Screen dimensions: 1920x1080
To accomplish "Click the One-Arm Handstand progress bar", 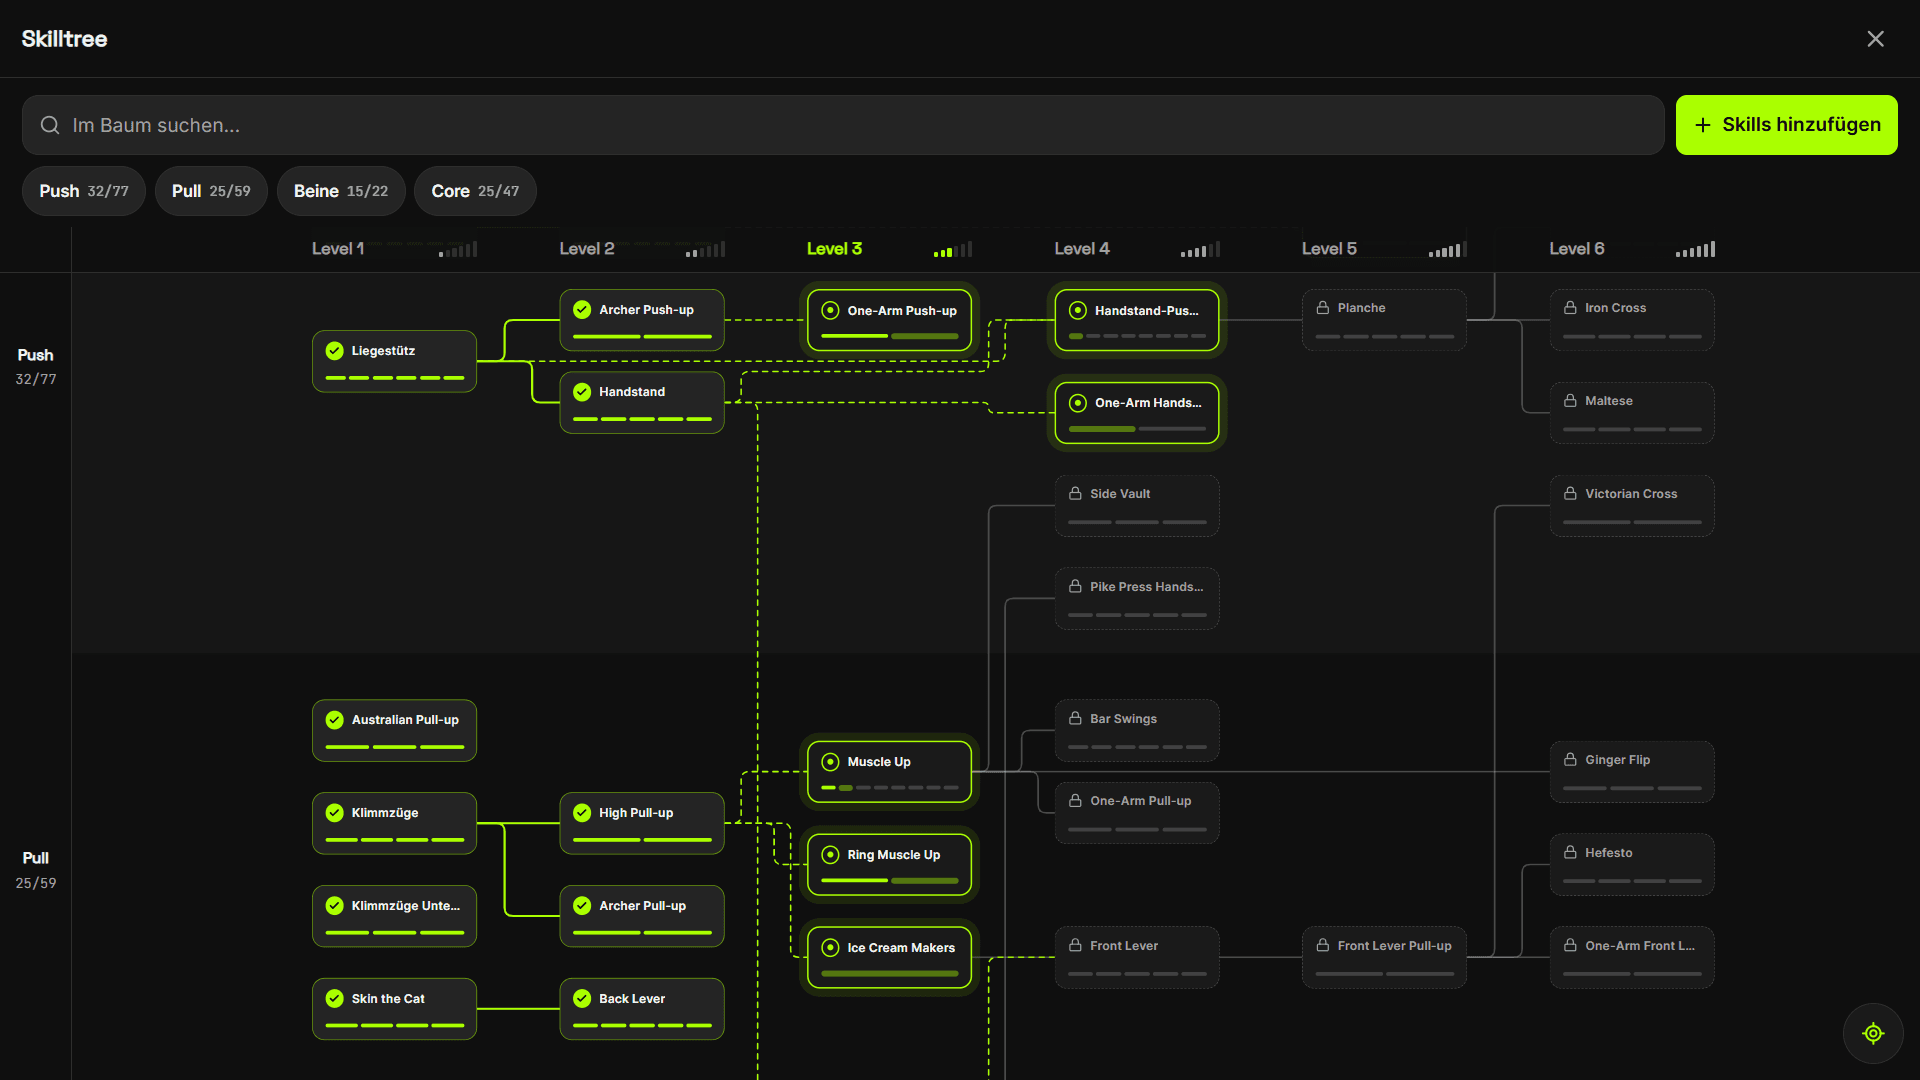I will click(x=1137, y=429).
